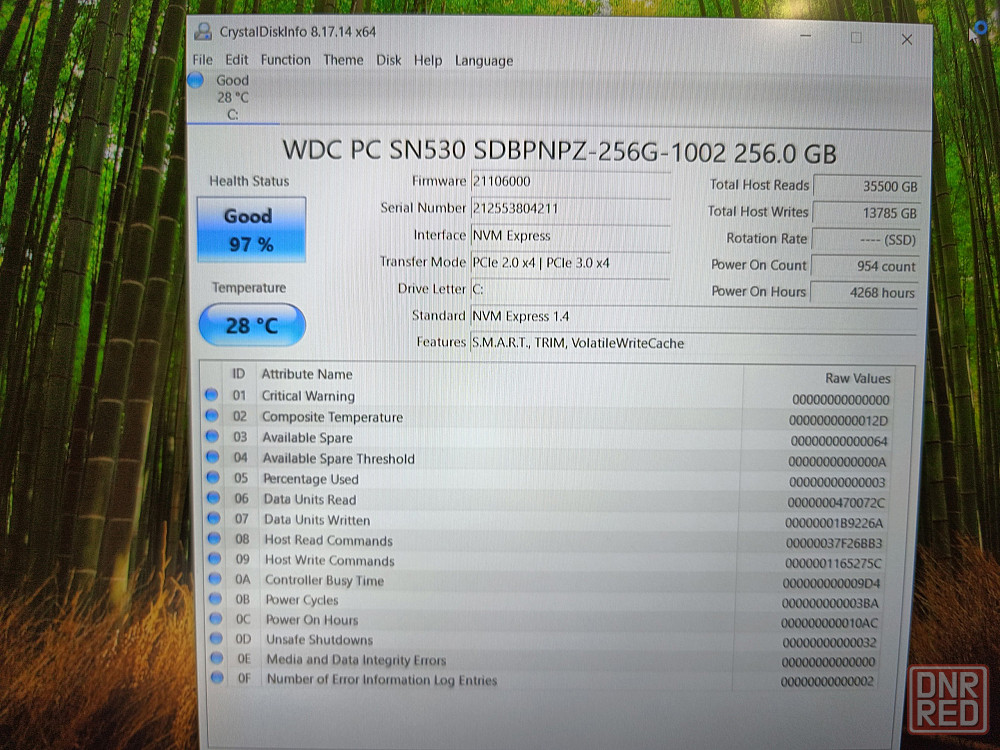The image size is (1000, 750).
Task: Click the Good 97 % health status button
Action: pos(251,230)
